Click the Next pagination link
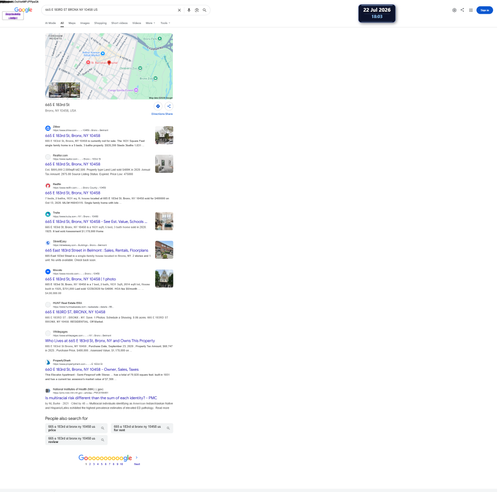The width and height of the screenshot is (500, 492). point(137,464)
